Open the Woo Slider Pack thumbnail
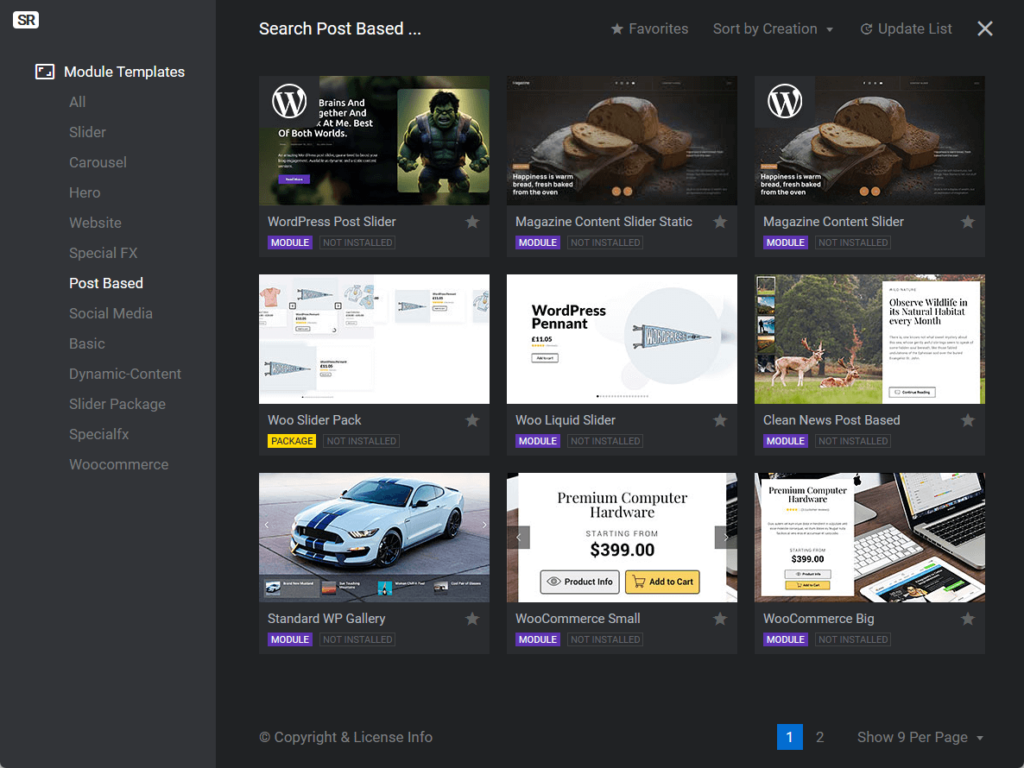1024x768 pixels. (374, 339)
